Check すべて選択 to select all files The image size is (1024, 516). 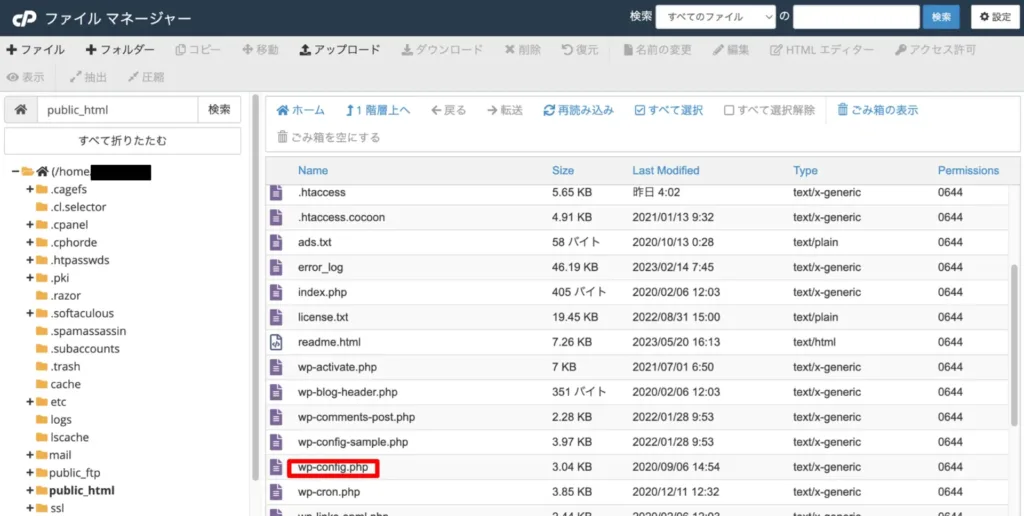tap(669, 110)
